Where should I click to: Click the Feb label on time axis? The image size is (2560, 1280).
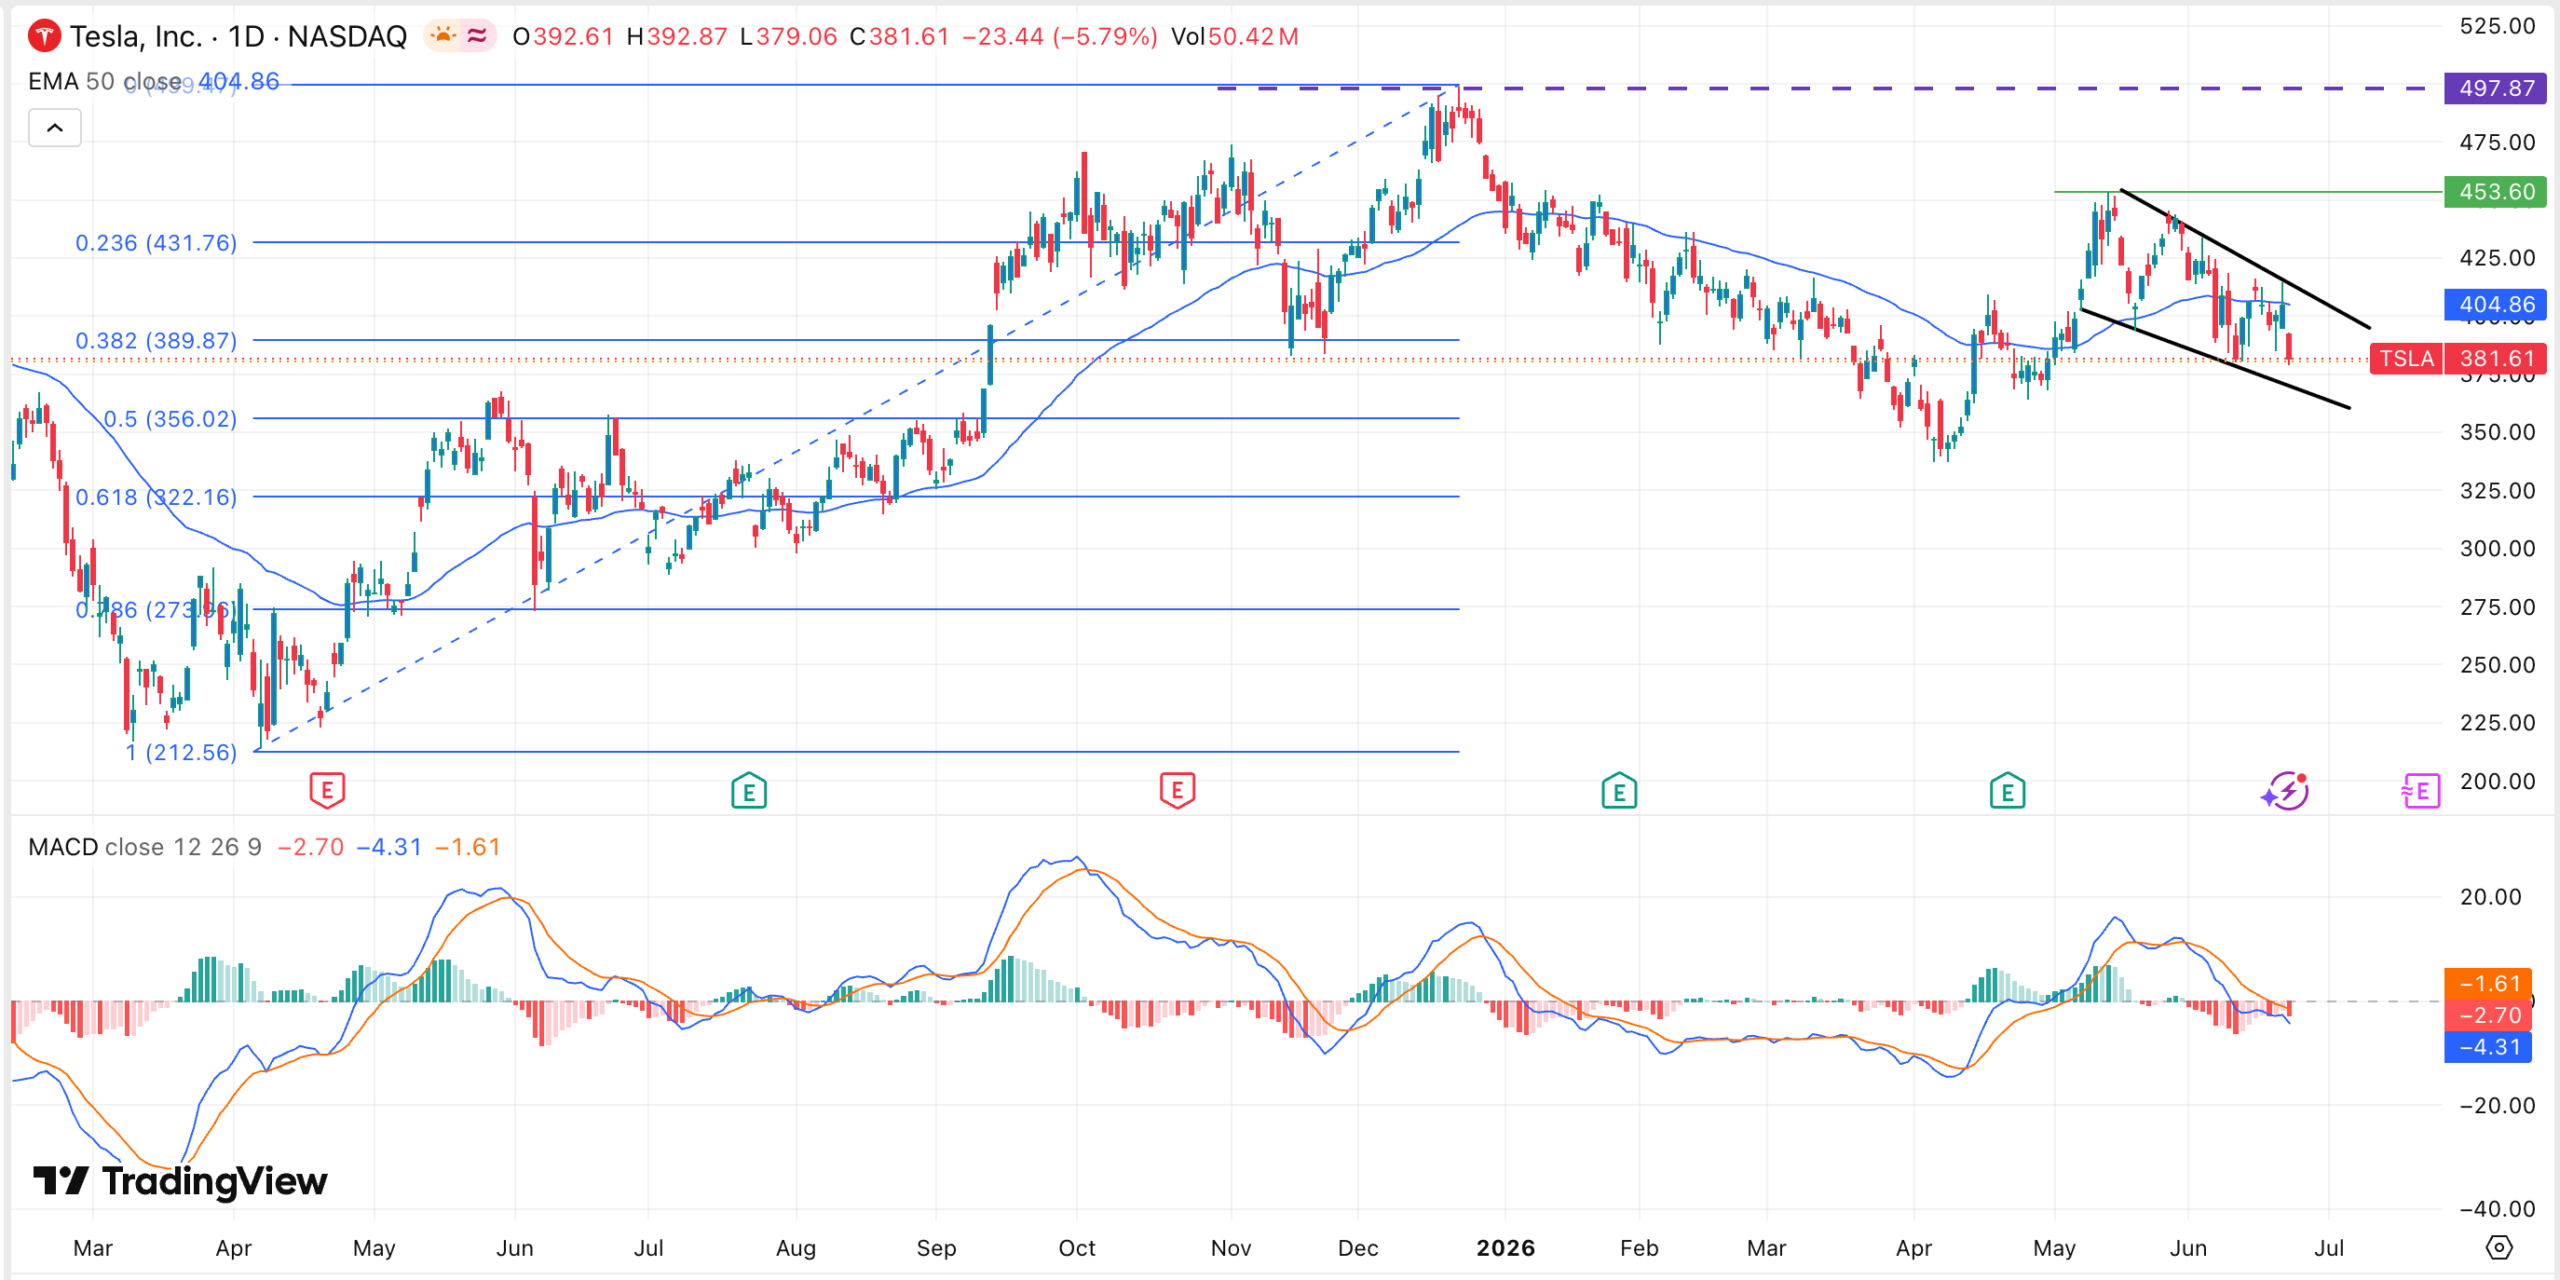(1639, 1248)
